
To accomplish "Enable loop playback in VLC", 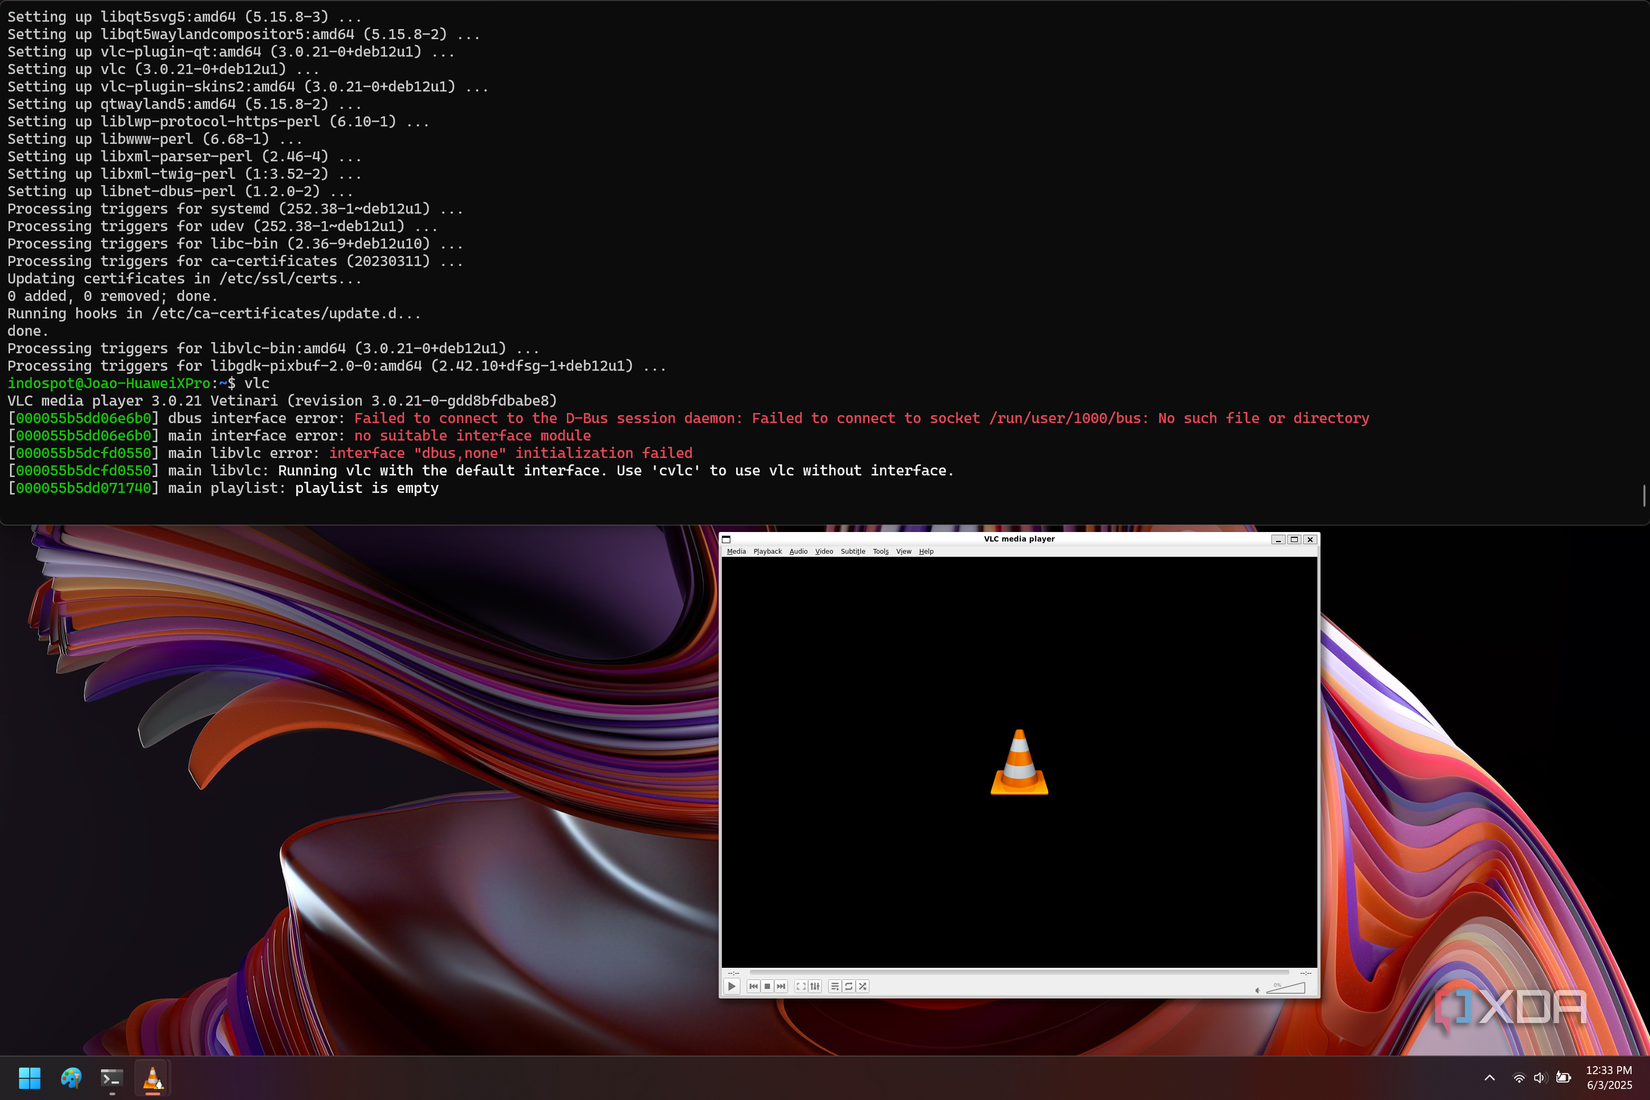I will click(x=848, y=986).
